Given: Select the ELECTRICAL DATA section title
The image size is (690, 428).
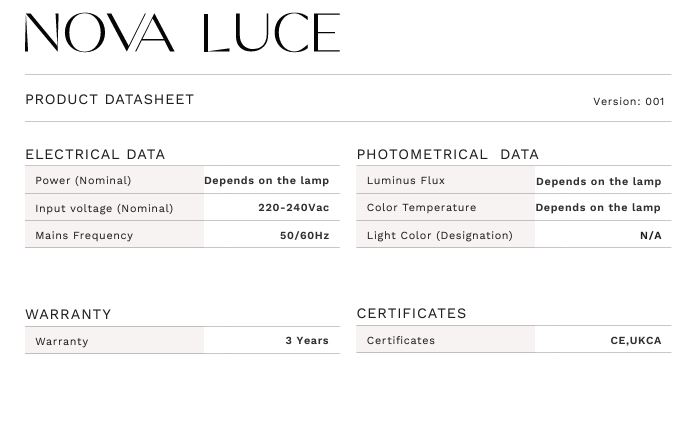Looking at the screenshot, I should [95, 154].
